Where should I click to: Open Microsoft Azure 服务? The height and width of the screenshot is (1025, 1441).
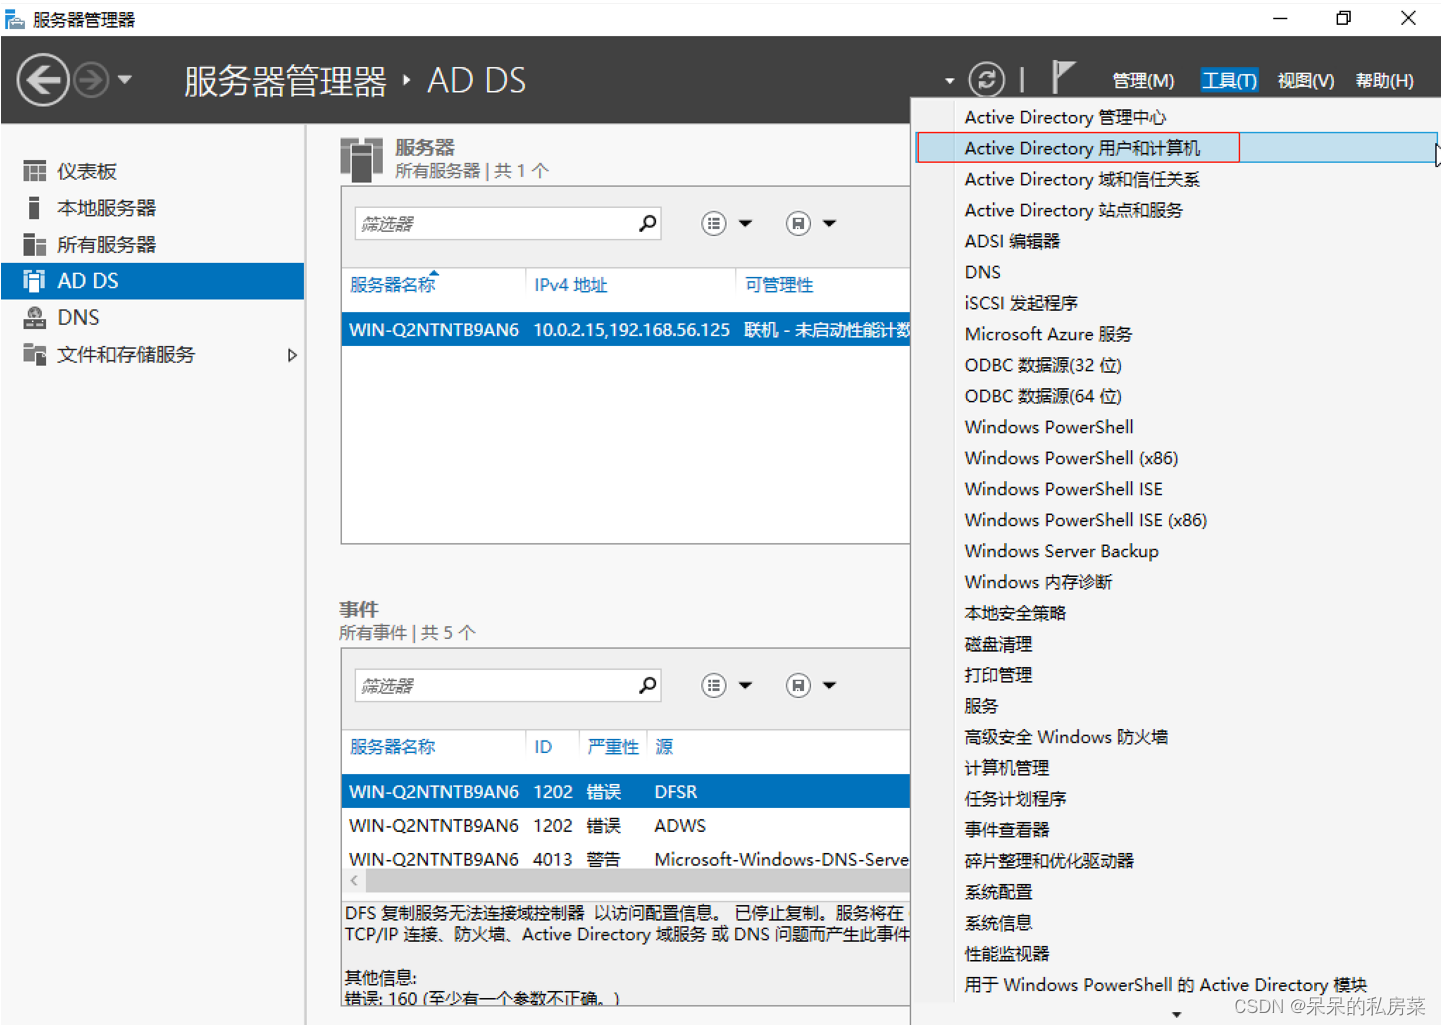coord(1048,335)
